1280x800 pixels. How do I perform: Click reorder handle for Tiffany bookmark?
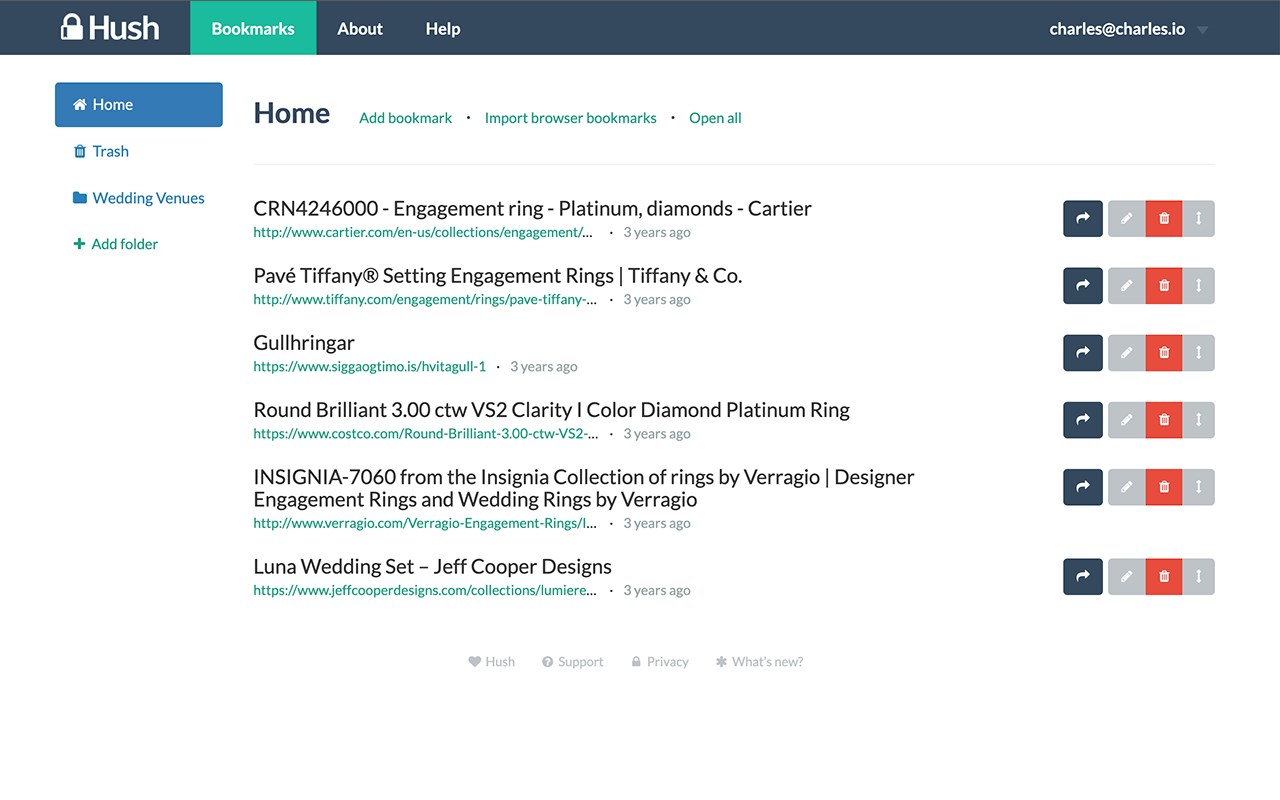tap(1198, 285)
